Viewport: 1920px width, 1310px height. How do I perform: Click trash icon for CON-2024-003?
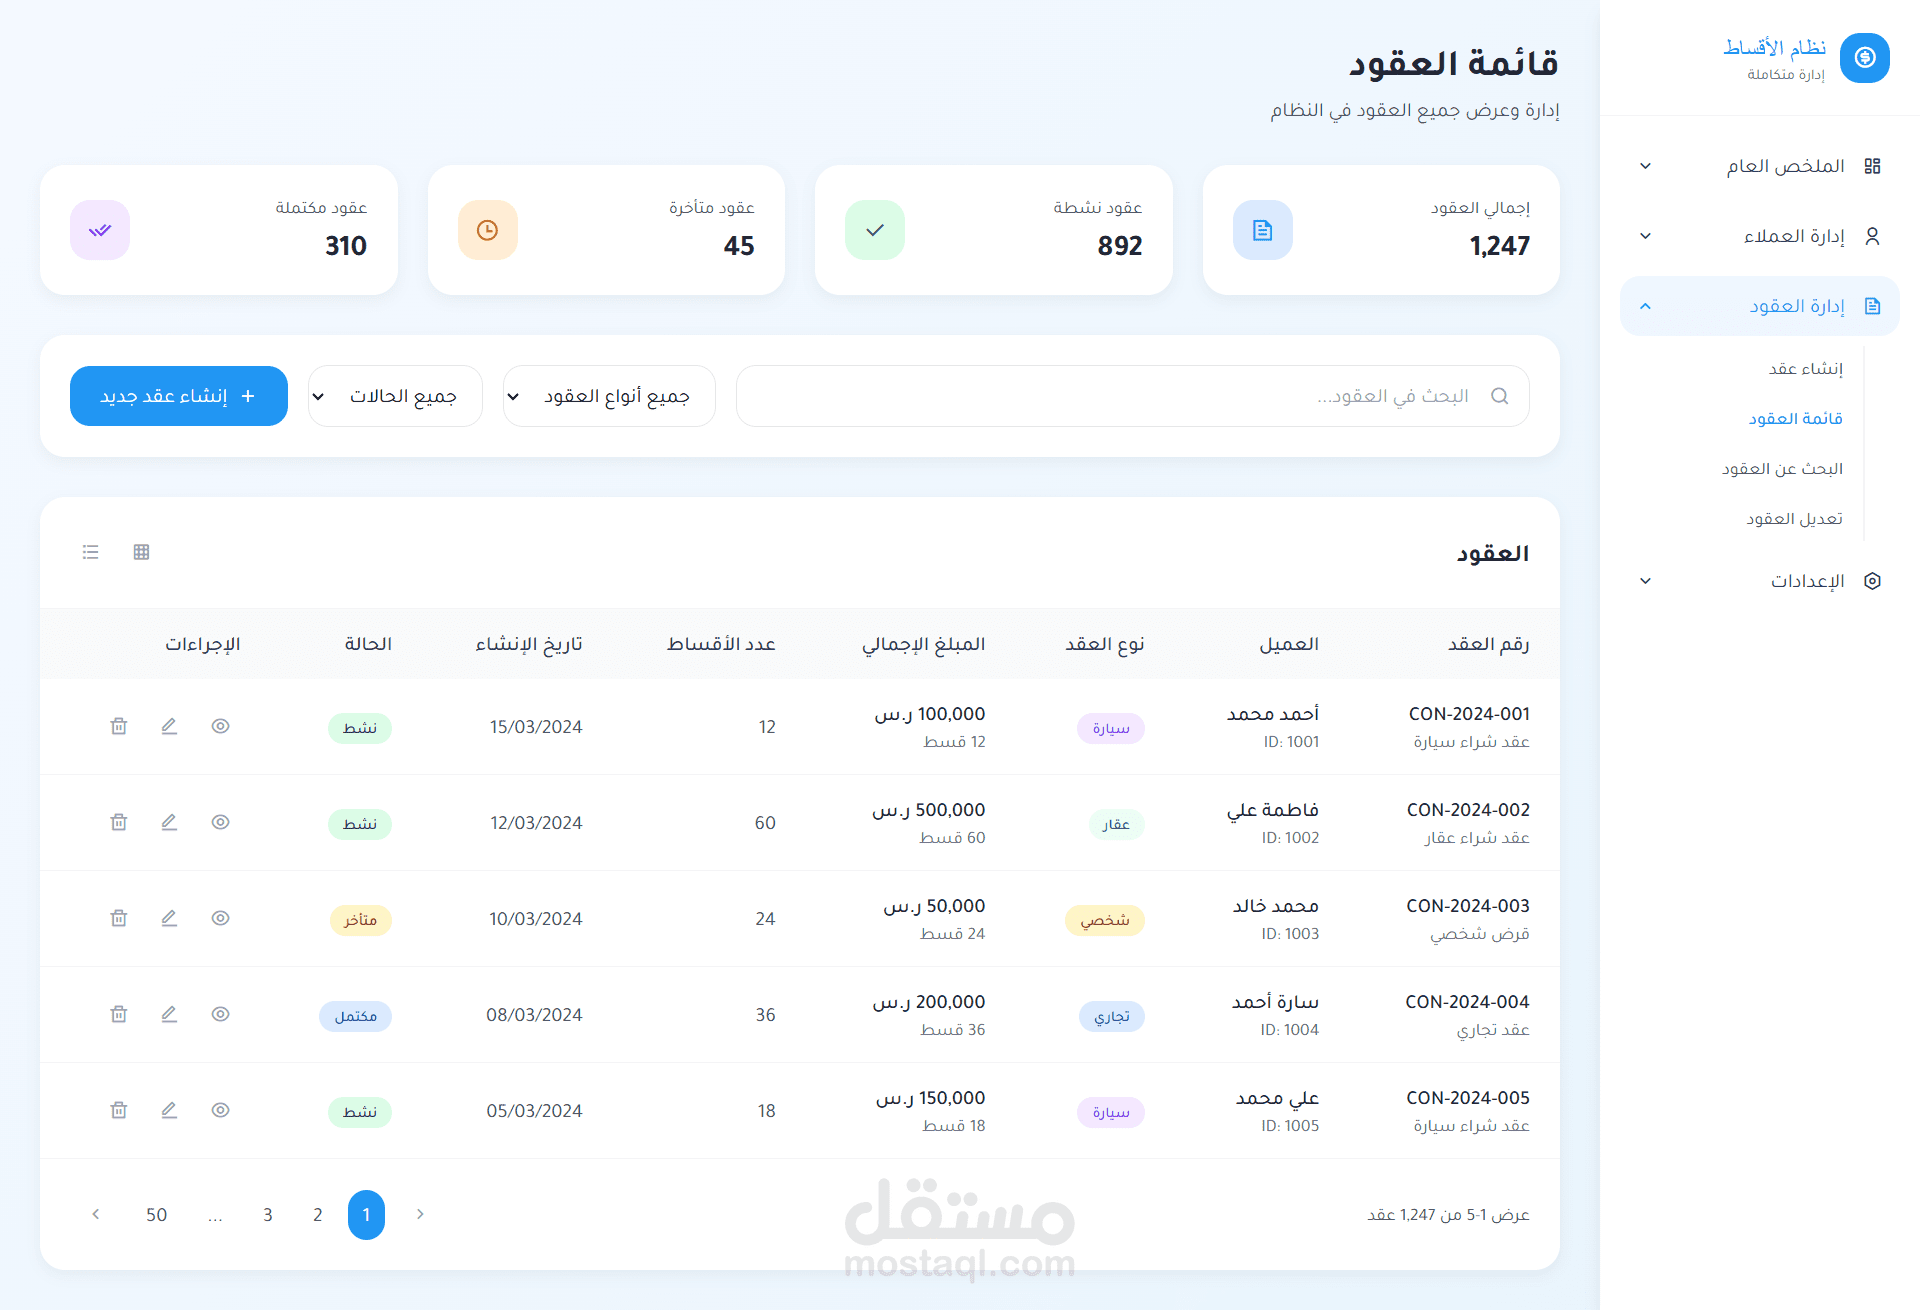tap(119, 918)
